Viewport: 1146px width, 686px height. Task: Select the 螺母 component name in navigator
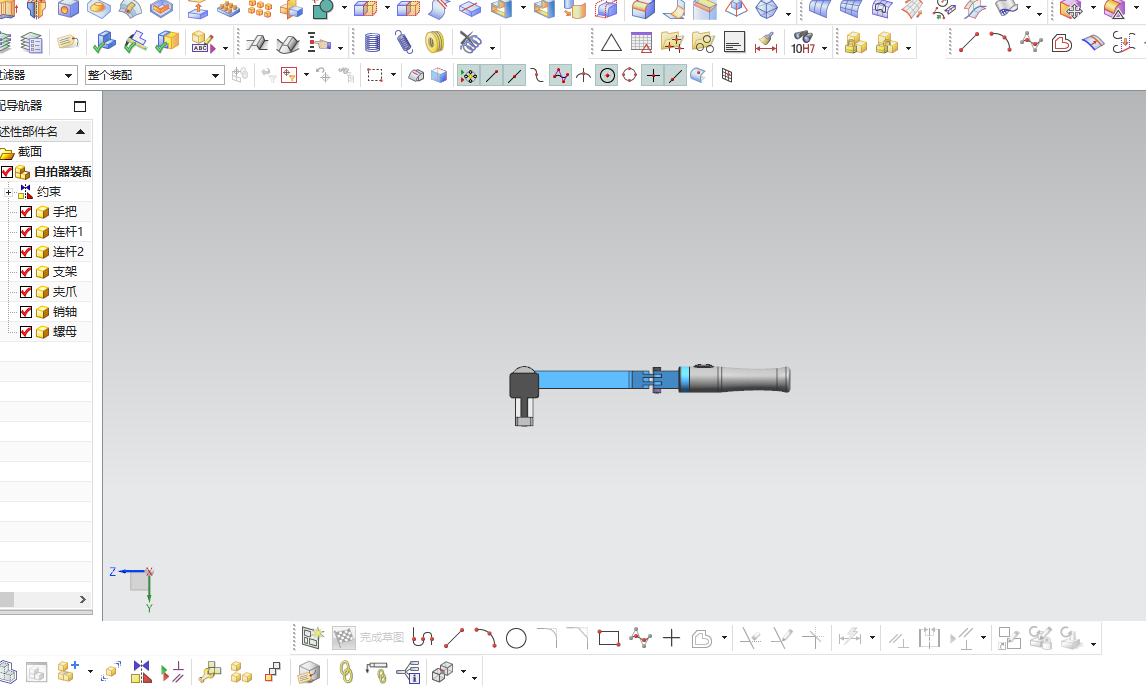(65, 332)
